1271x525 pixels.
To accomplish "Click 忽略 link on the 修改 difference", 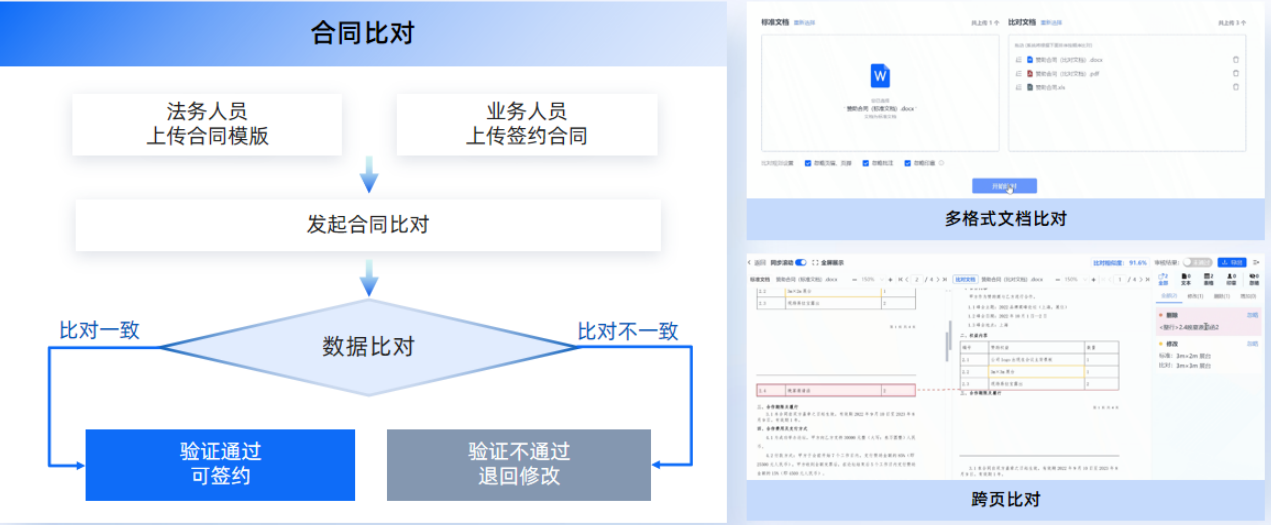I will 1252,344.
